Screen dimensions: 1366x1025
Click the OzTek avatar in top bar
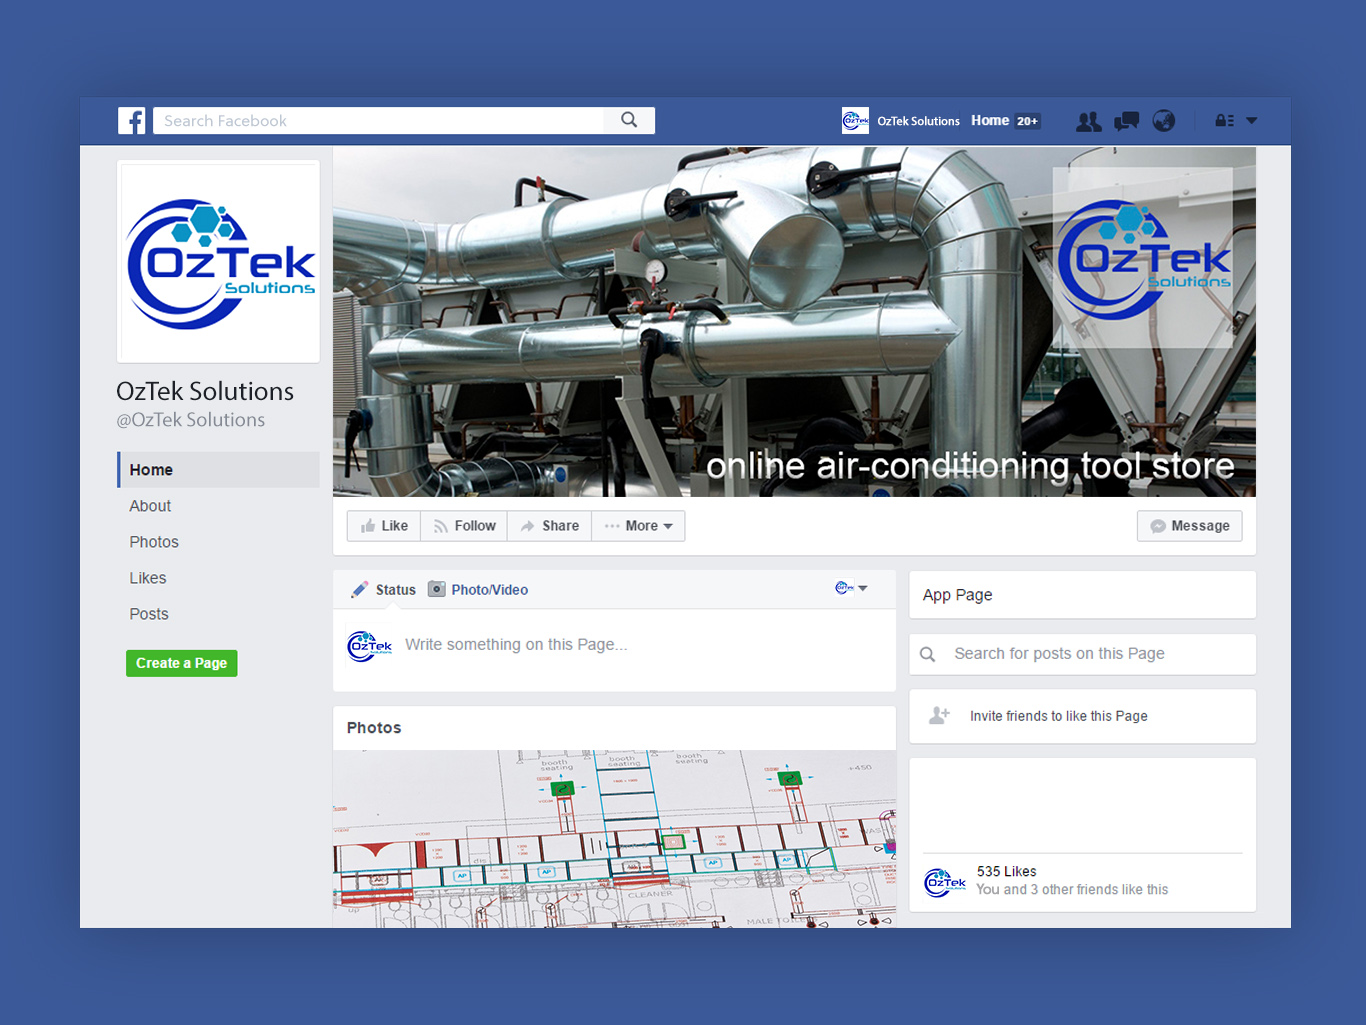click(x=855, y=121)
